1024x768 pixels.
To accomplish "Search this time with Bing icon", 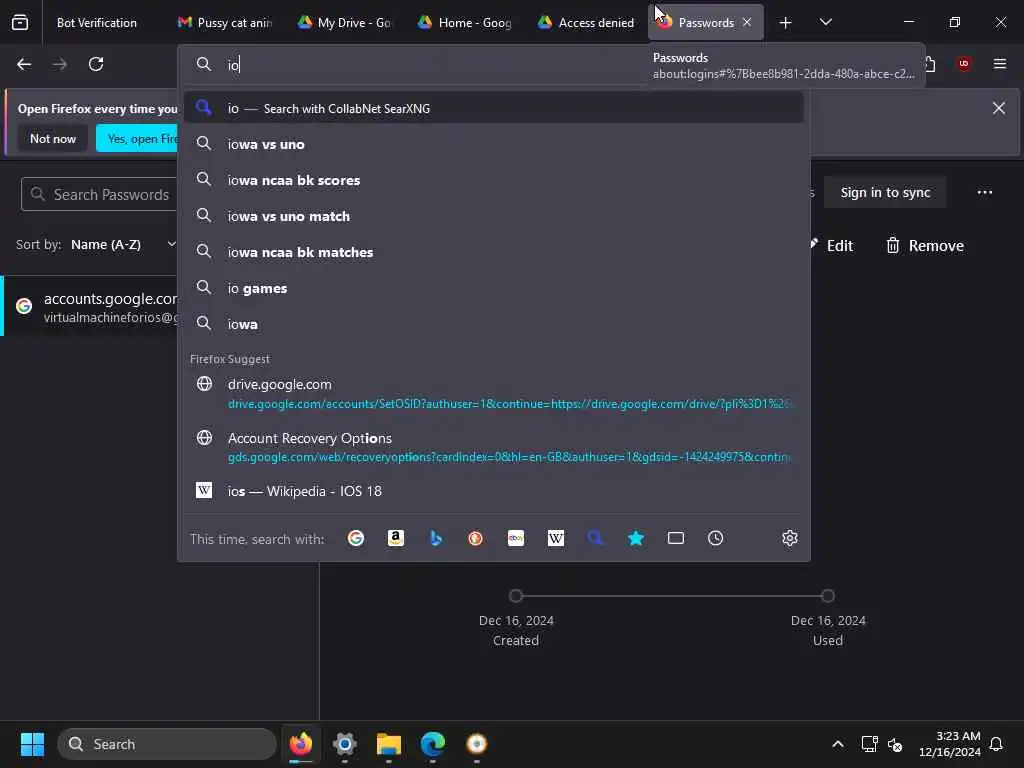I will point(436,538).
